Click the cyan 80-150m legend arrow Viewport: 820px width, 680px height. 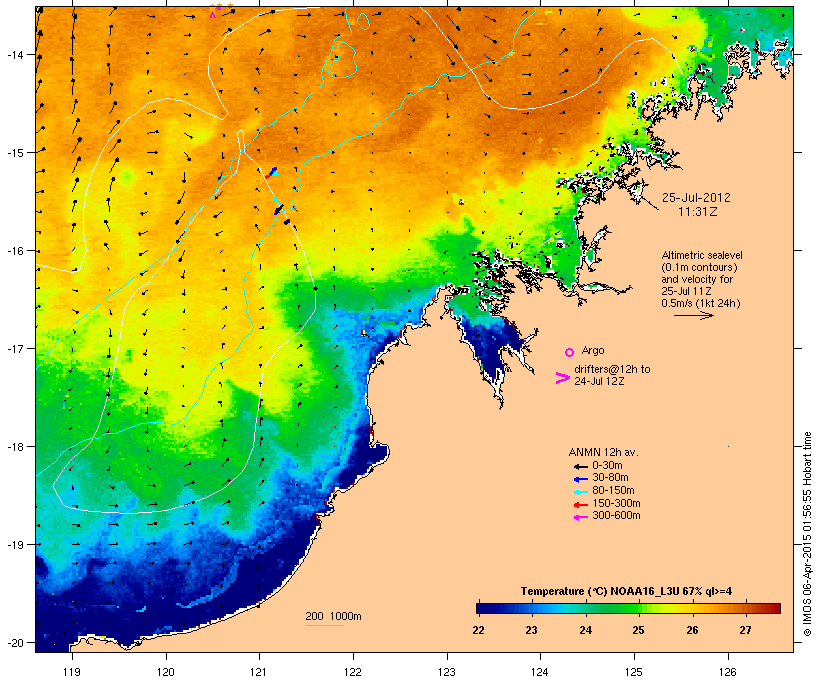[x=580, y=492]
